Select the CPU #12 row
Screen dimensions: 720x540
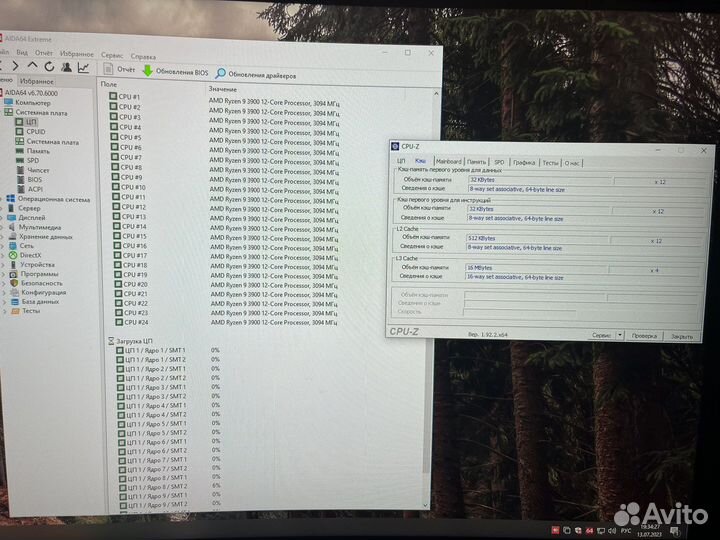[x=227, y=206]
